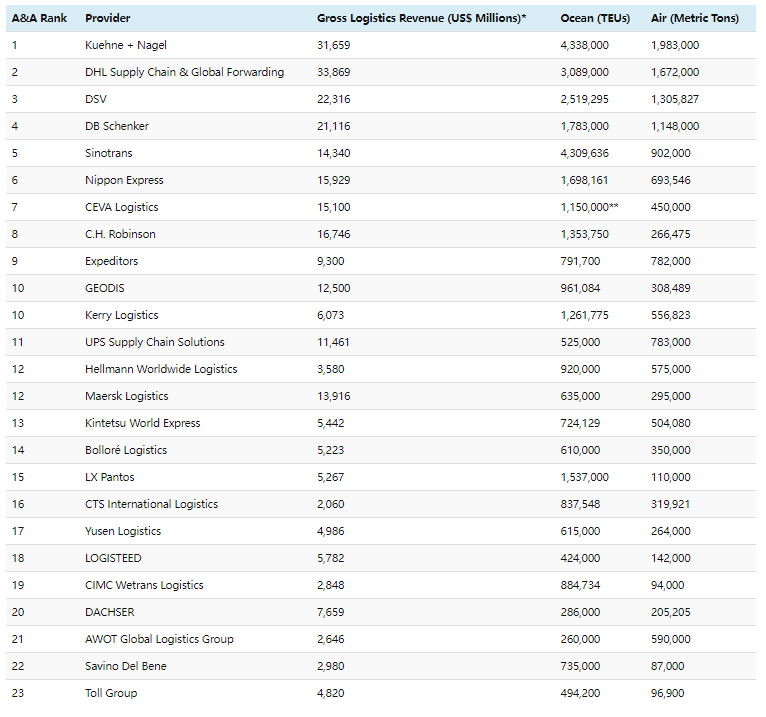The height and width of the screenshot is (717, 766).
Task: Click UPS Supply Chain Solutions
Action: (x=155, y=343)
